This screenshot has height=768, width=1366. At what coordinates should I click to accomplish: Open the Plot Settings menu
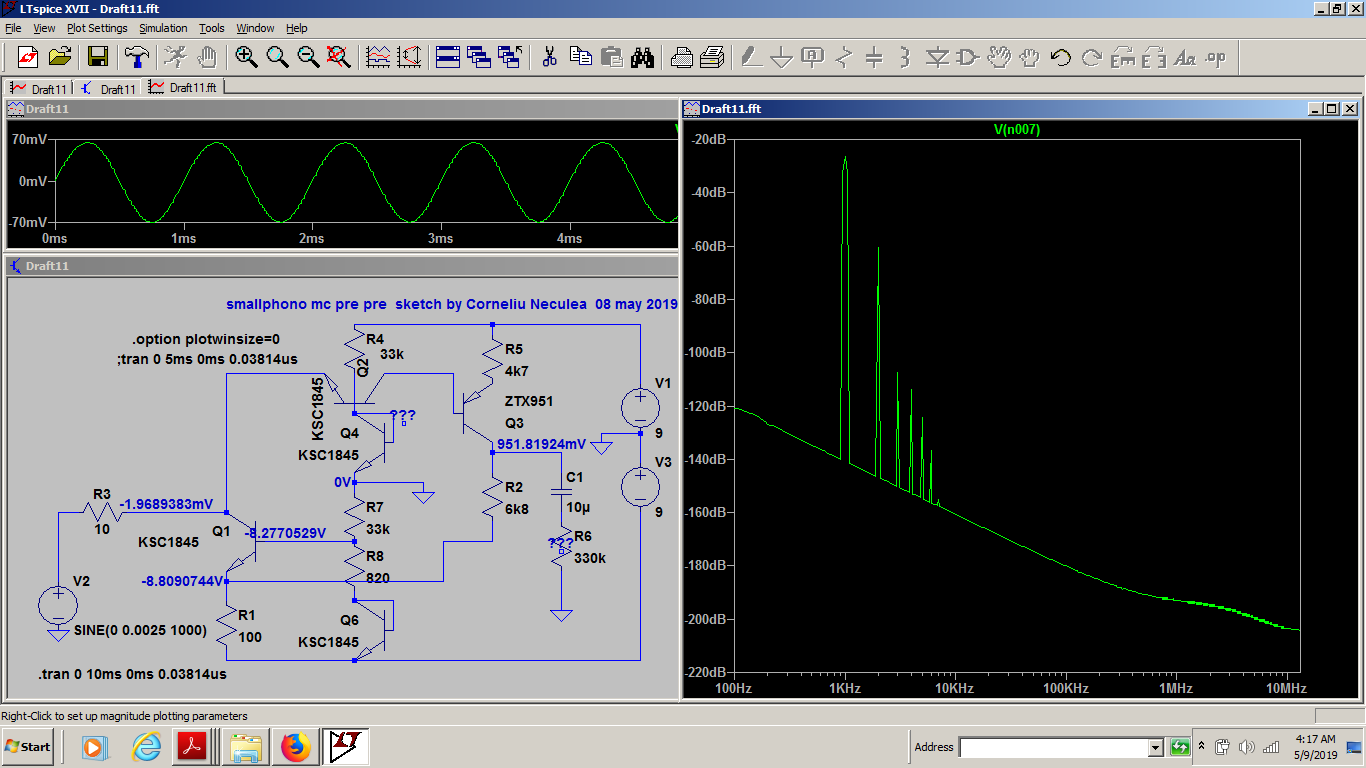97,28
